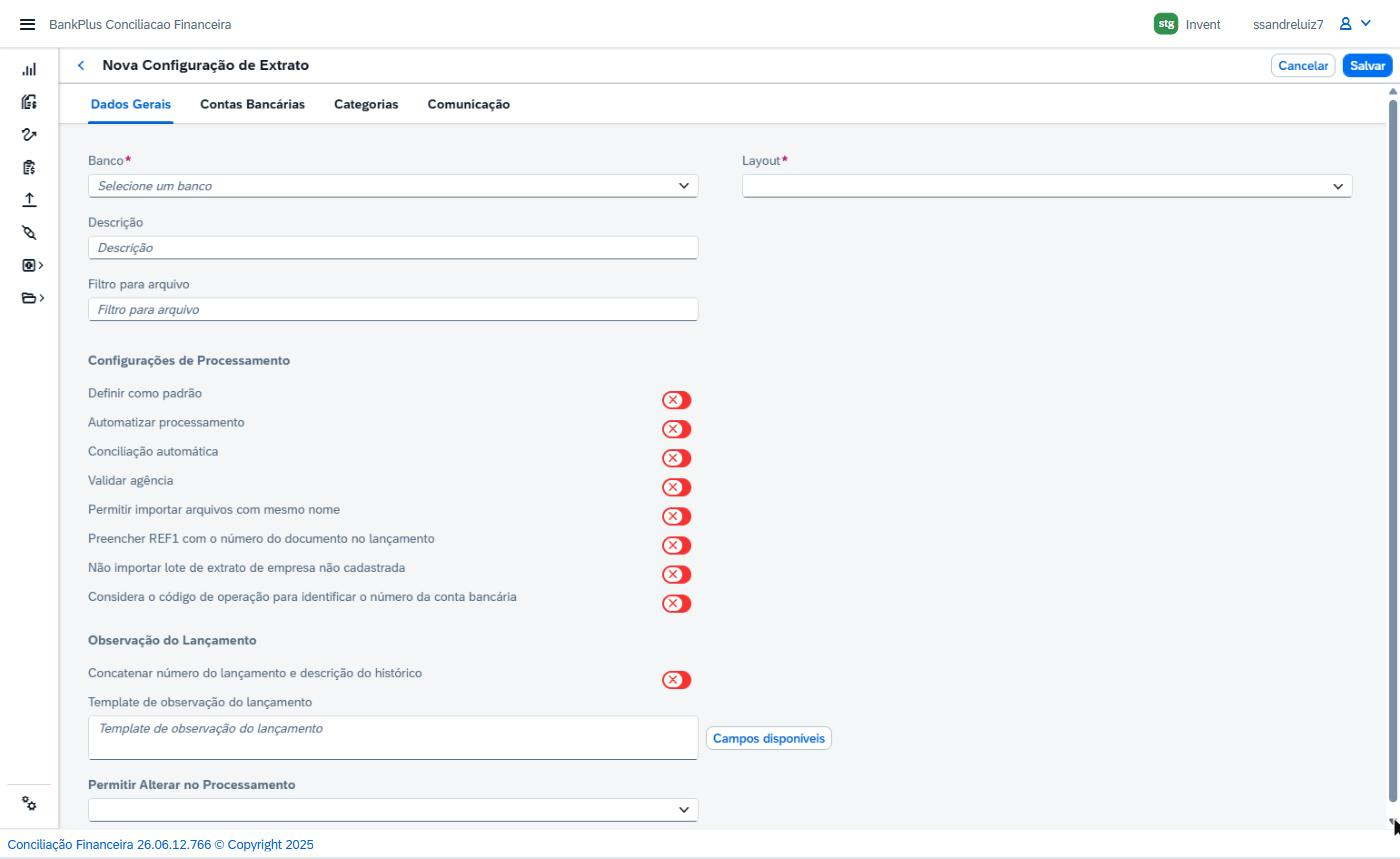Image resolution: width=1400 pixels, height=859 pixels.
Task: Click the username 'ssandreluiz7' text
Action: (1288, 24)
